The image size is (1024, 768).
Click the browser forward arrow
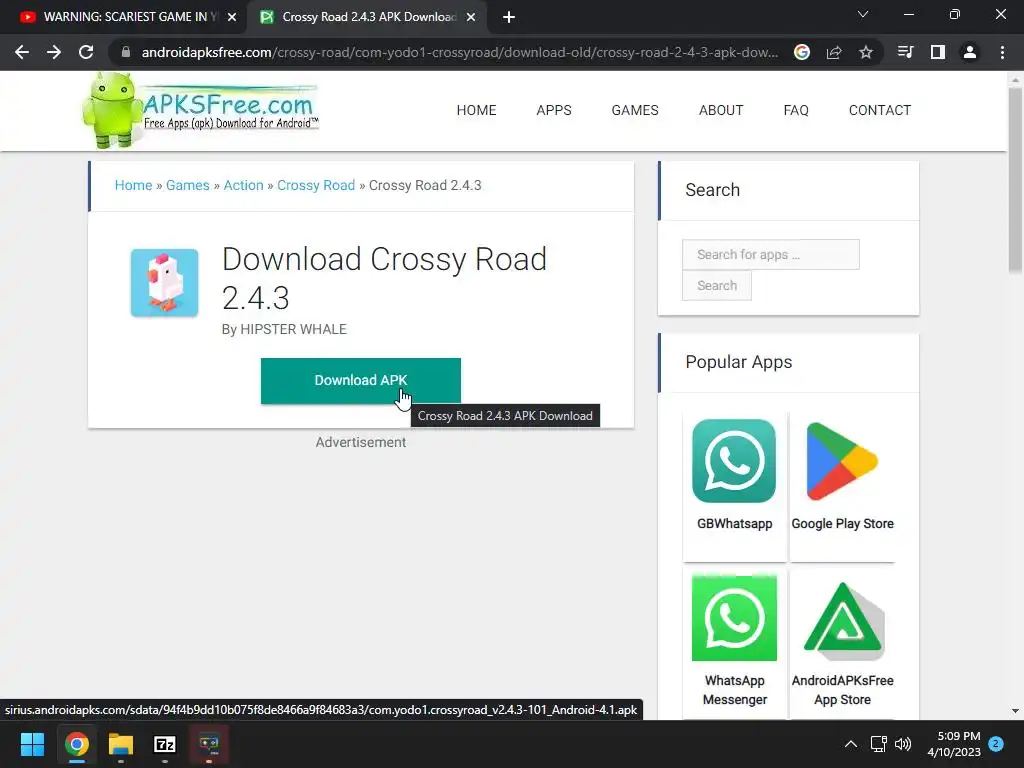pos(54,52)
